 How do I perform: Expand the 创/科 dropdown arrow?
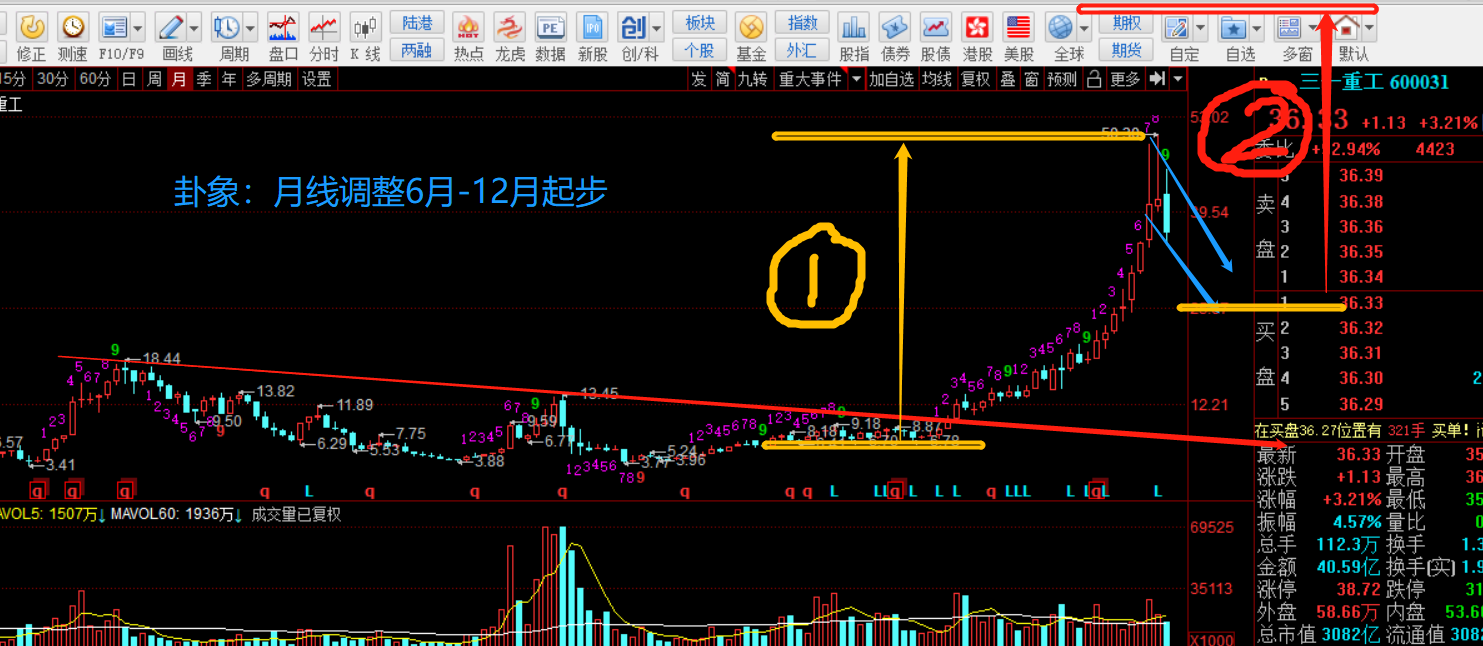656,27
